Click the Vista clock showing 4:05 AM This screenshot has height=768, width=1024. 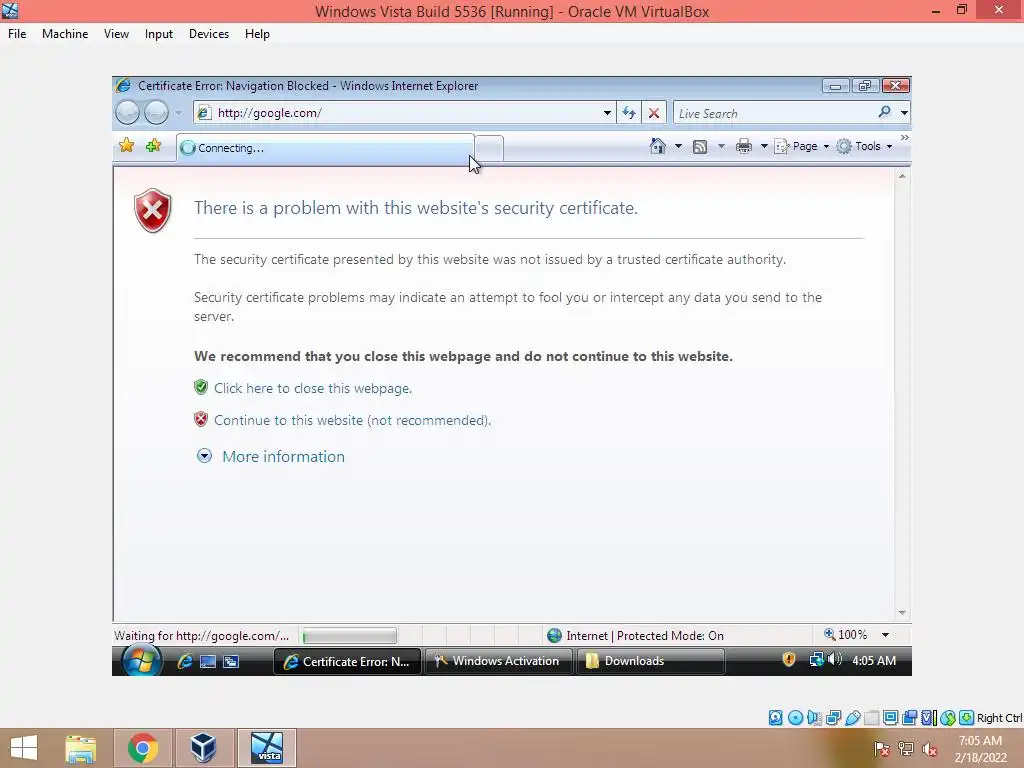[874, 660]
